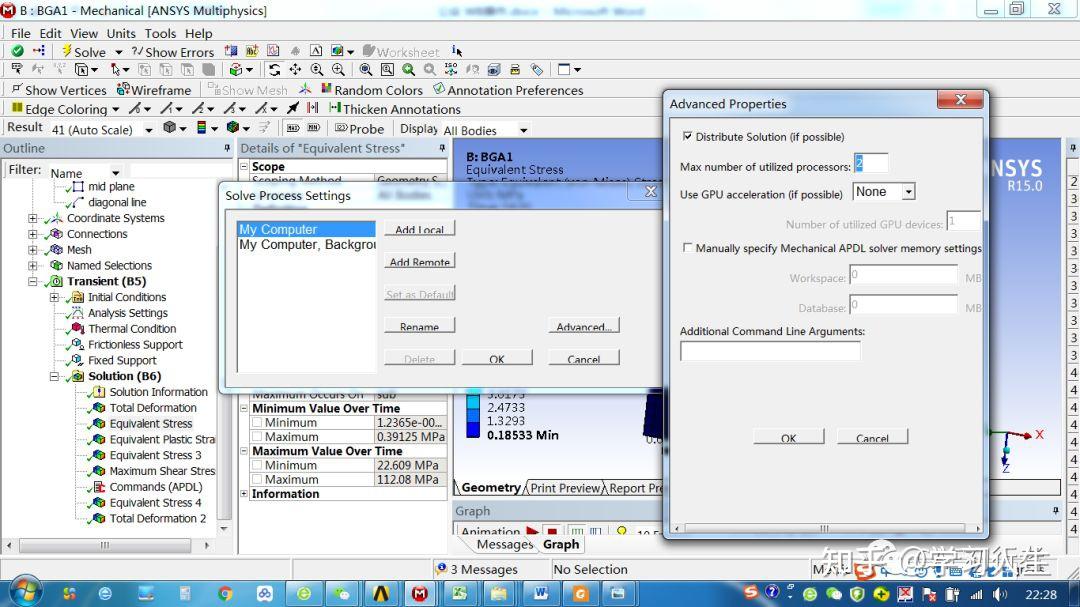Select the Show Errors tool
Viewport: 1080px width, 607px height.
pos(172,51)
